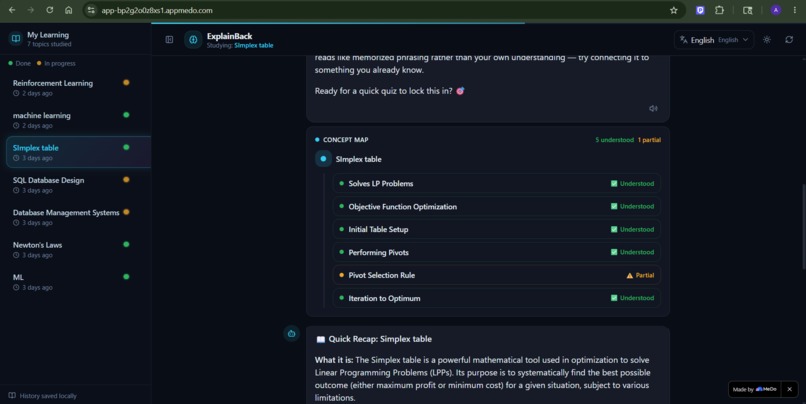Click the Simplex table link beside Studying
The height and width of the screenshot is (404, 806).
[254, 45]
